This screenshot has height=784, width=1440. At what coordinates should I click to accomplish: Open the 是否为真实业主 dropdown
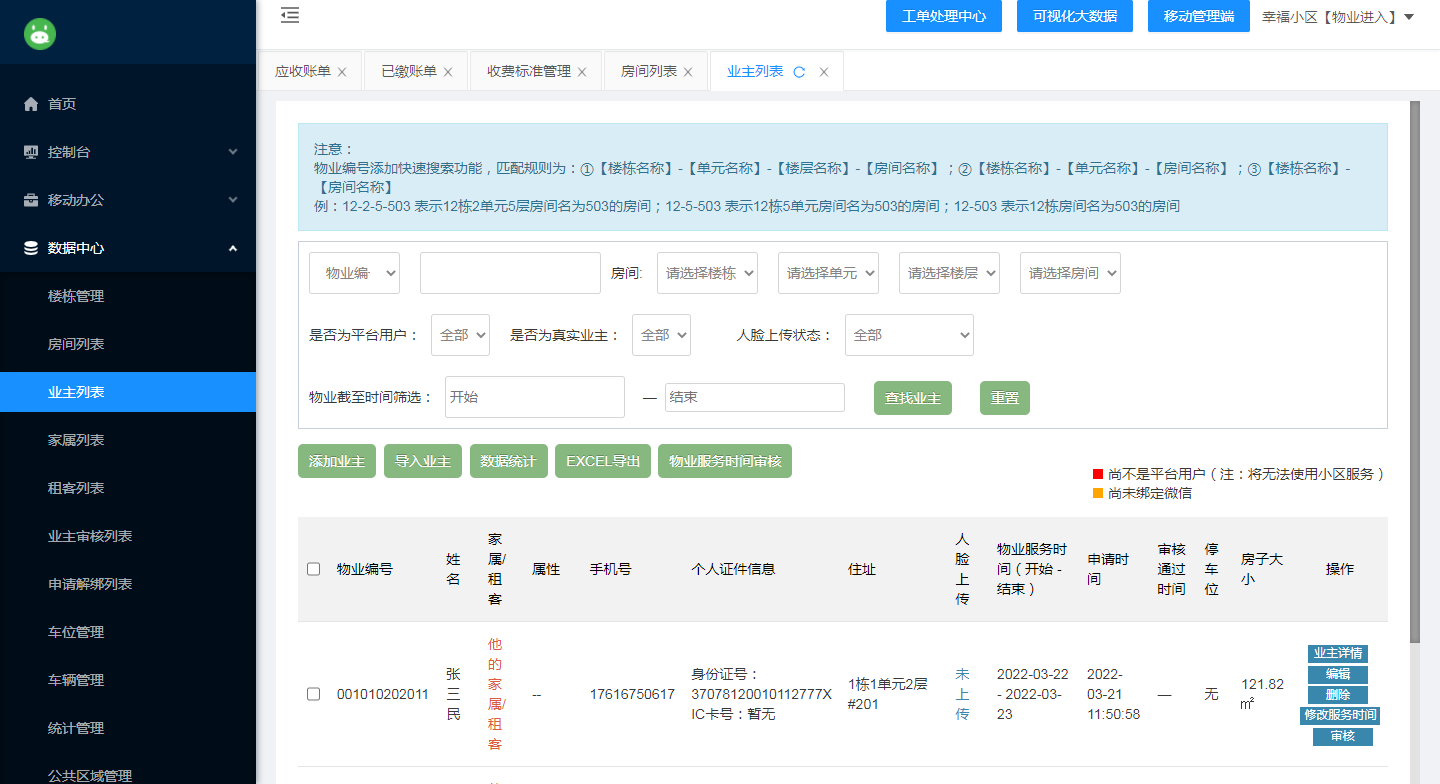[661, 335]
